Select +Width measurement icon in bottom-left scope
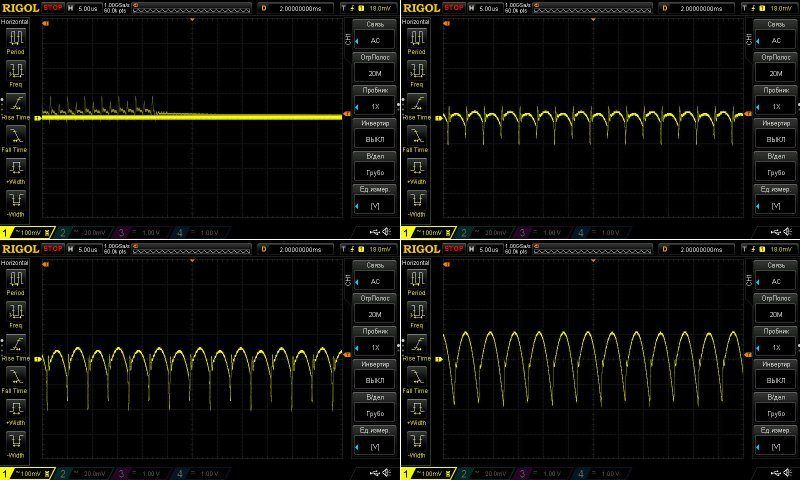 point(17,406)
